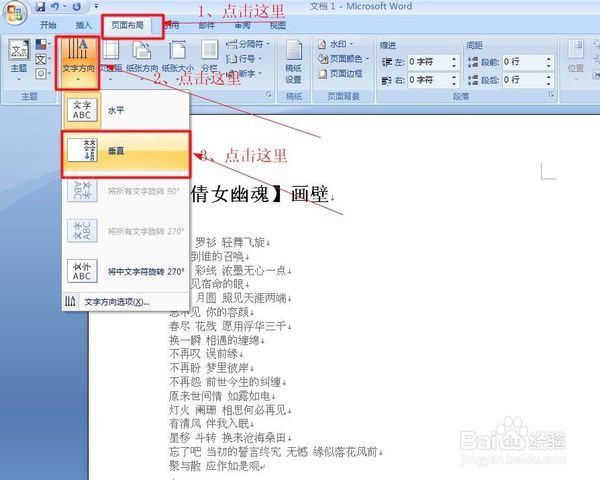Image resolution: width=600 pixels, height=480 pixels.
Task: Open 稿纸设置 manuscript paper settings
Action: 293,61
